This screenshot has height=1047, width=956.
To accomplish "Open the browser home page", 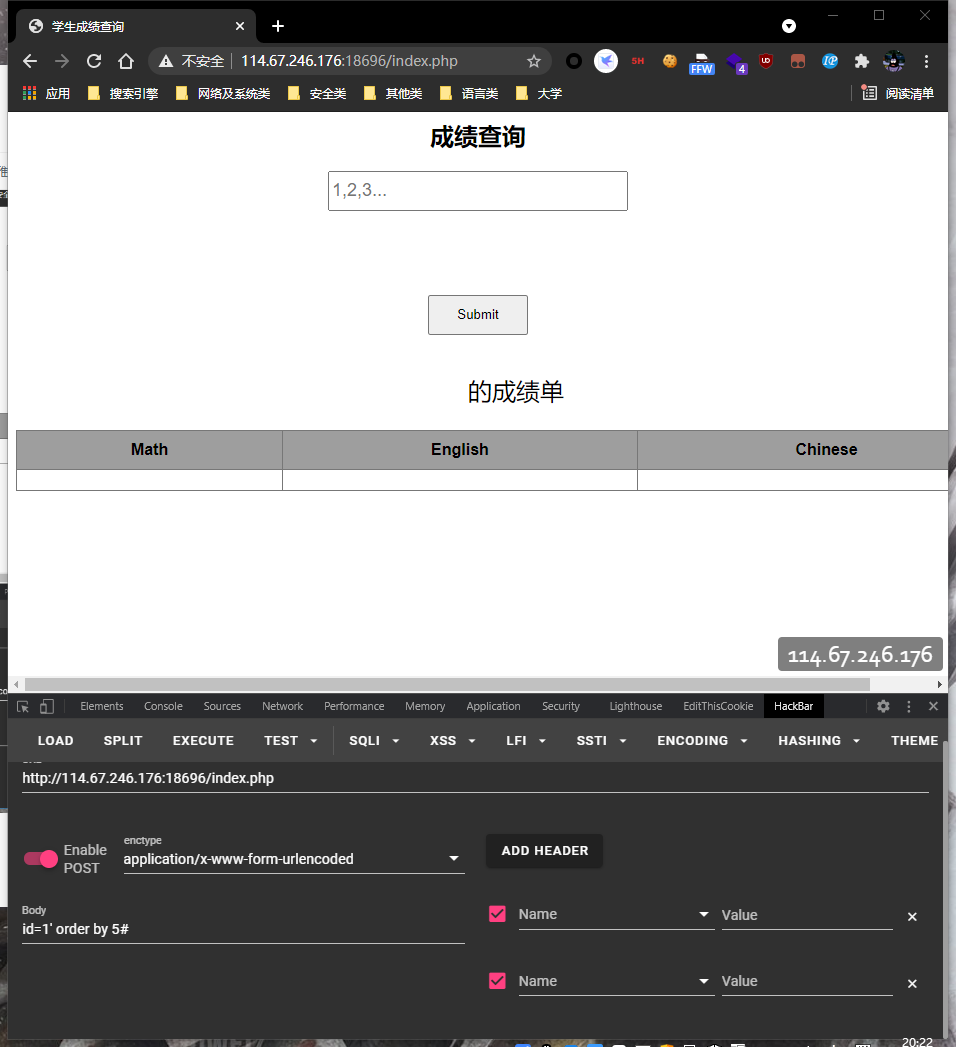I will click(x=126, y=61).
